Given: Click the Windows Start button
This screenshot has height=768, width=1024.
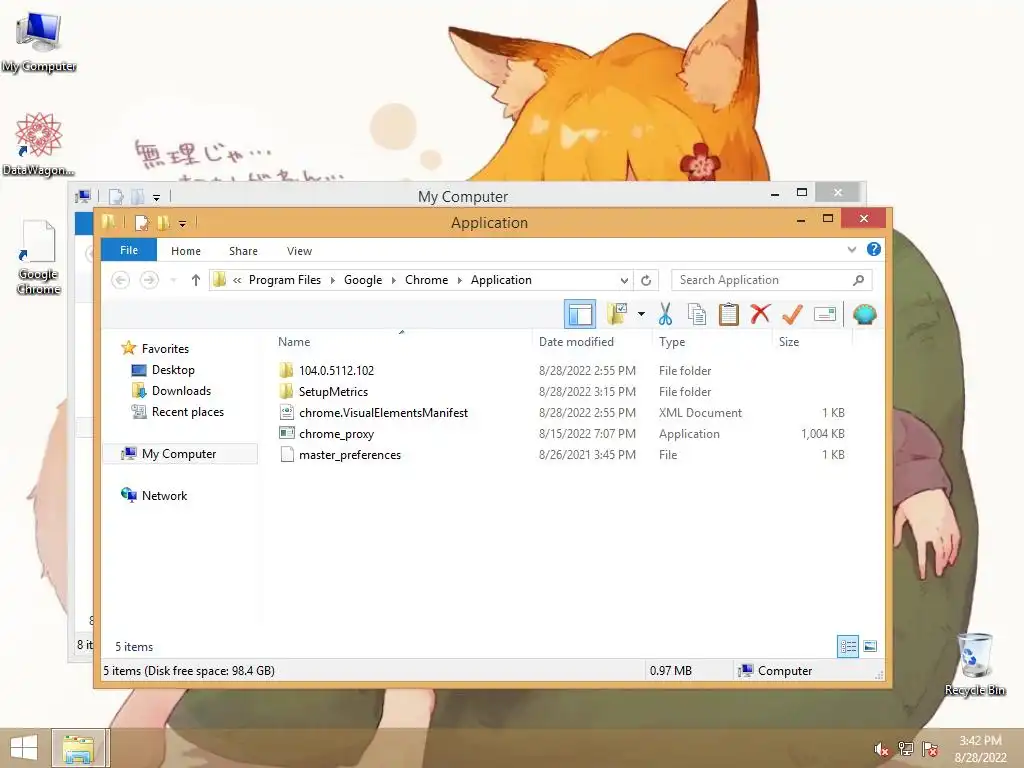Looking at the screenshot, I should tap(24, 748).
